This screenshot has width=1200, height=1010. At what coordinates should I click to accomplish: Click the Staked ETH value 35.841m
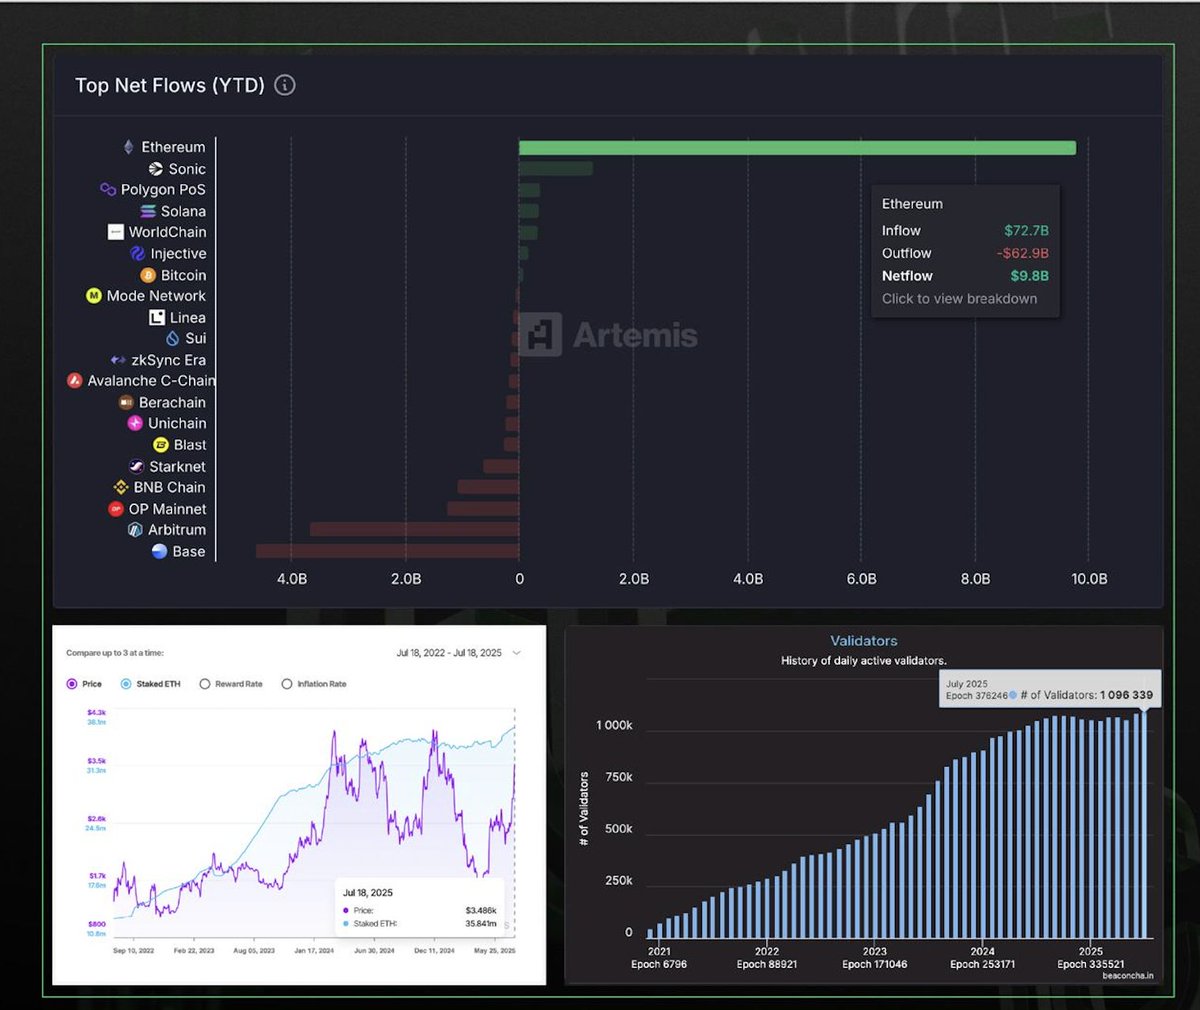click(481, 924)
